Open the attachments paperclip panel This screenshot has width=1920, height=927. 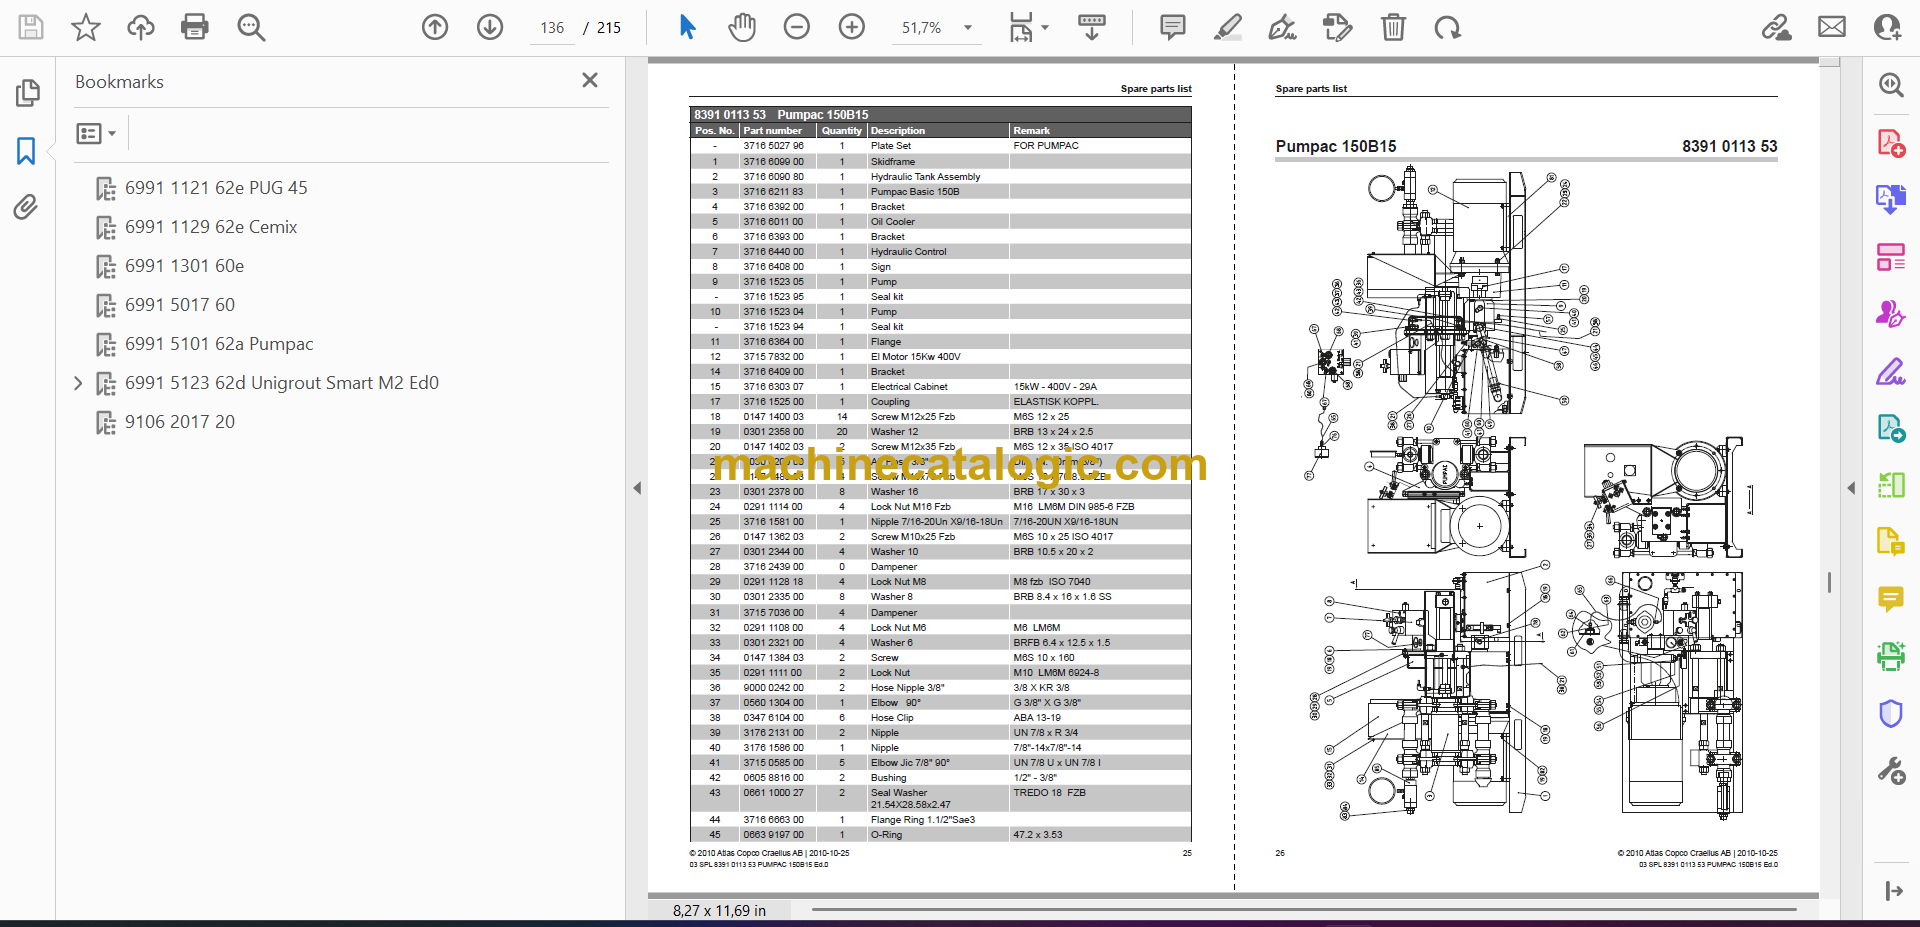click(x=26, y=207)
